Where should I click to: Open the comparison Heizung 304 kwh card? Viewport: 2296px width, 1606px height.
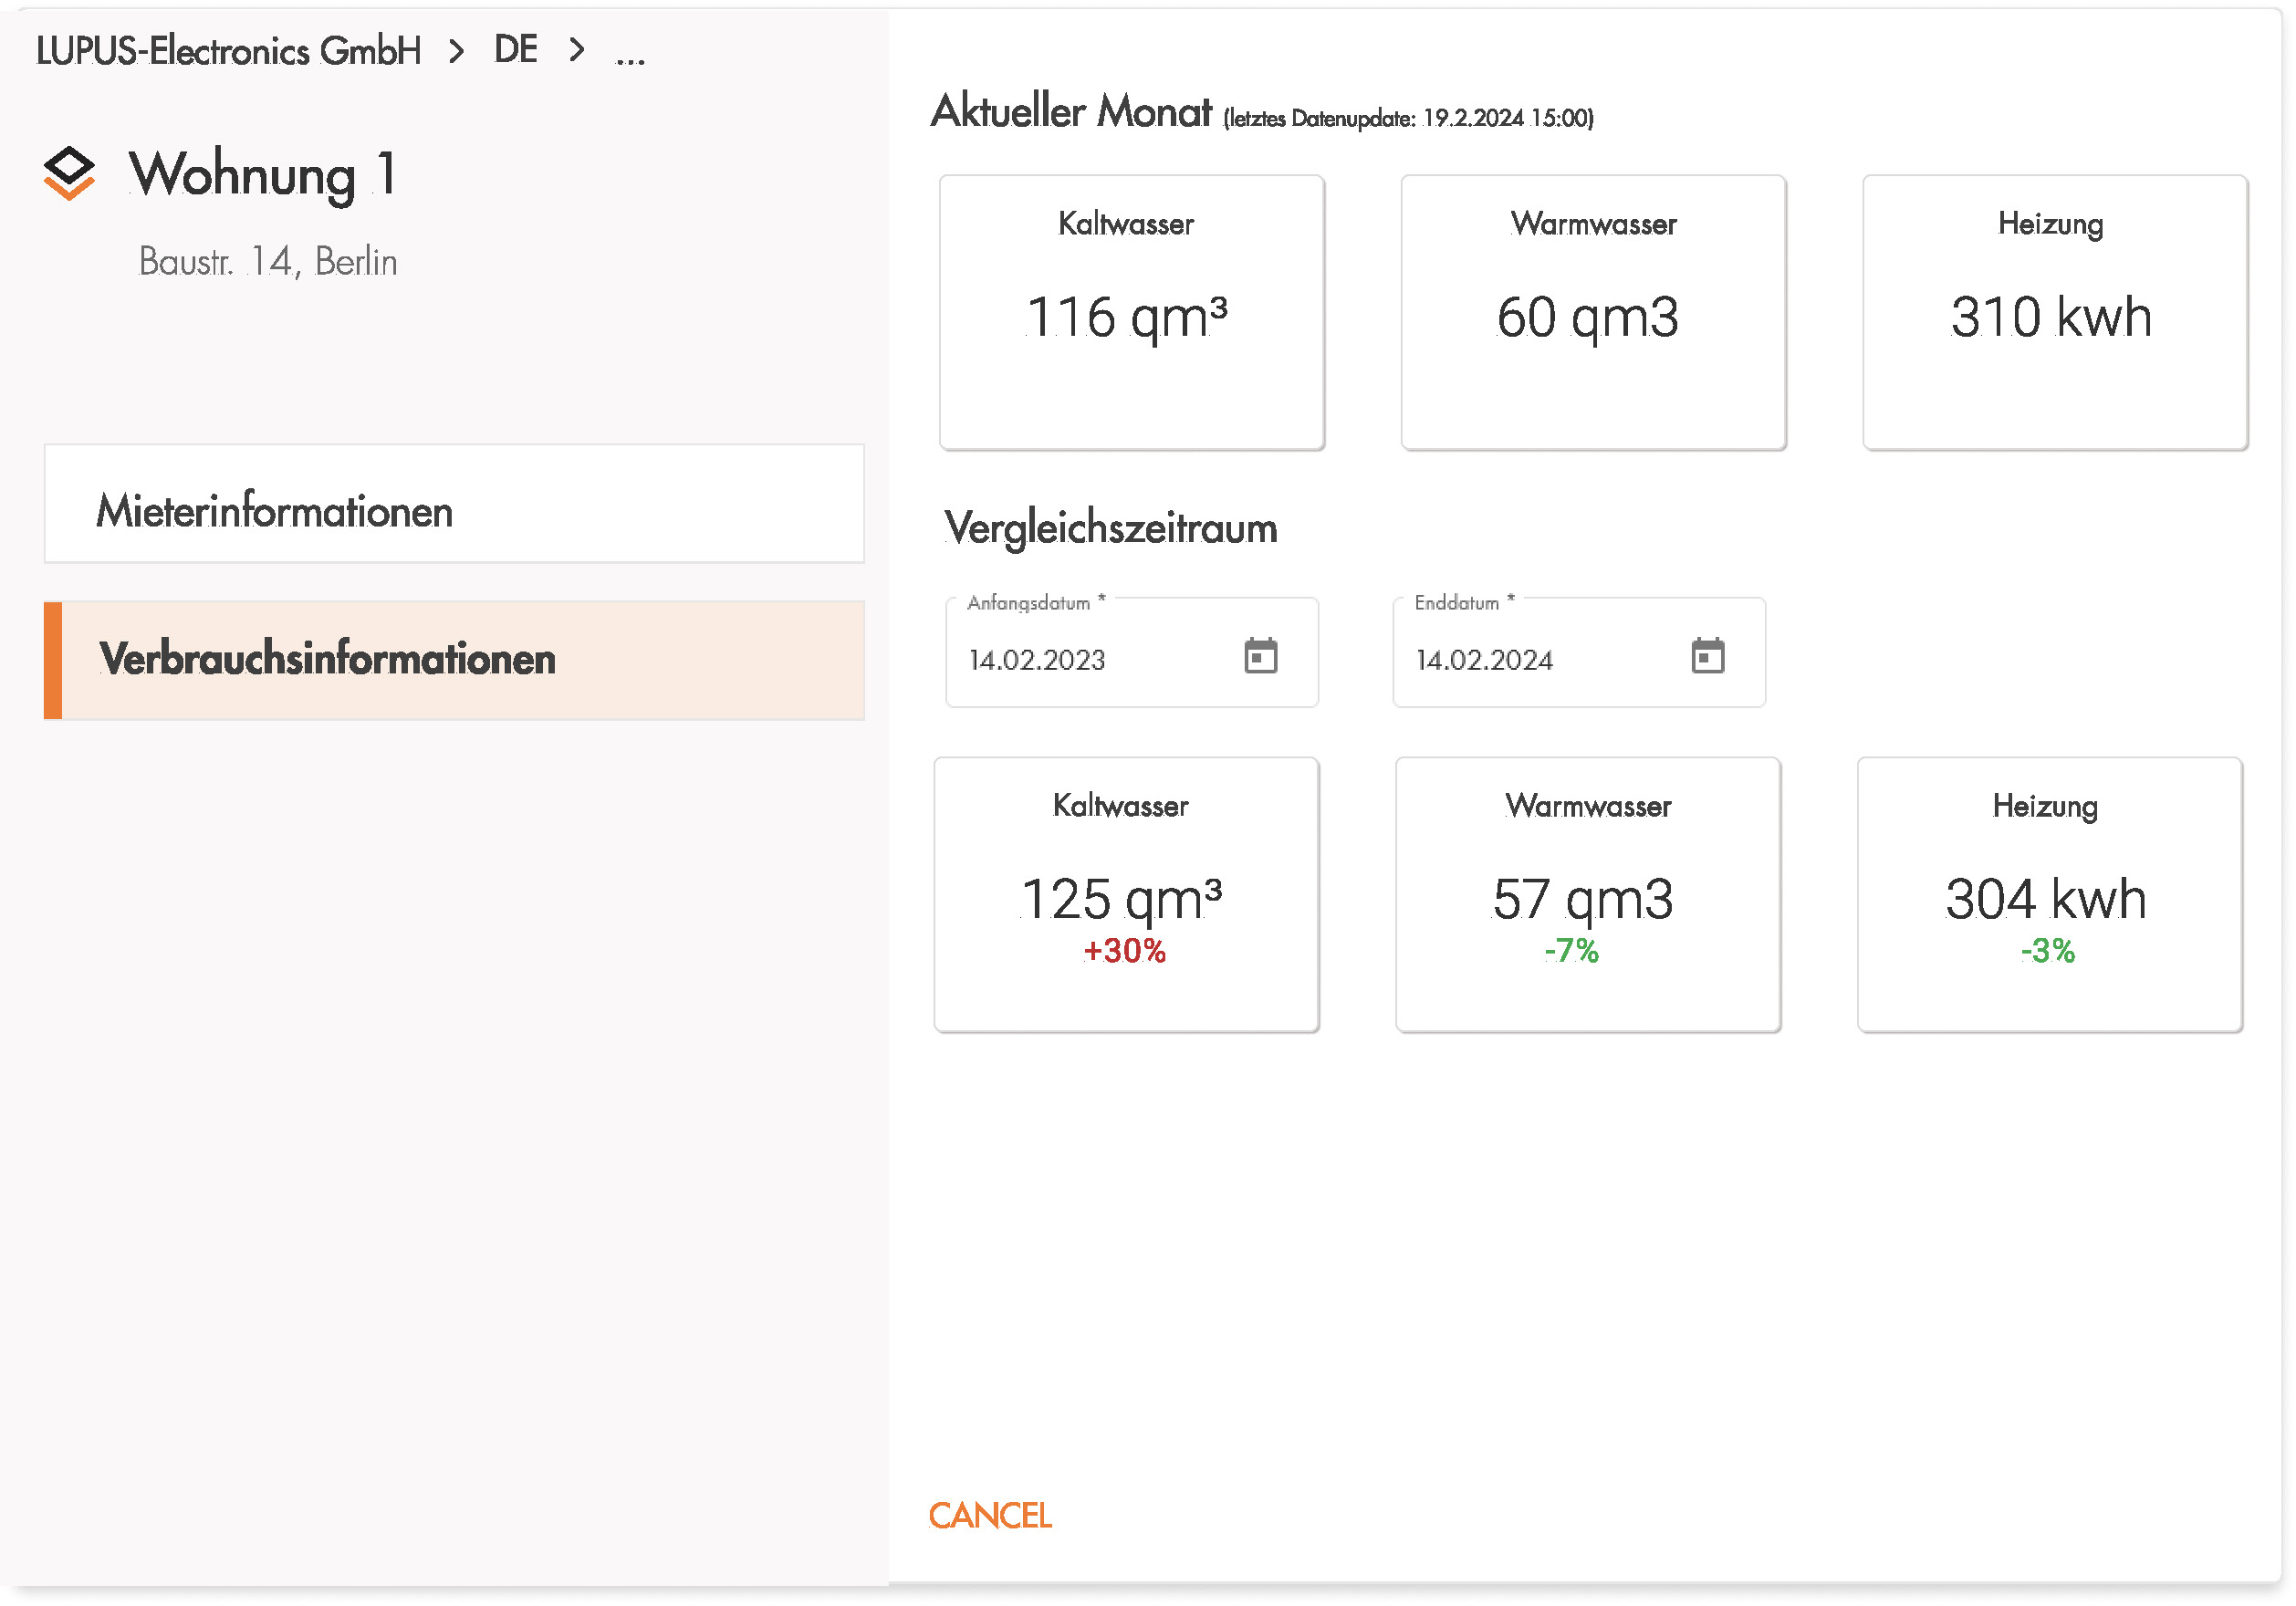pos(2050,894)
